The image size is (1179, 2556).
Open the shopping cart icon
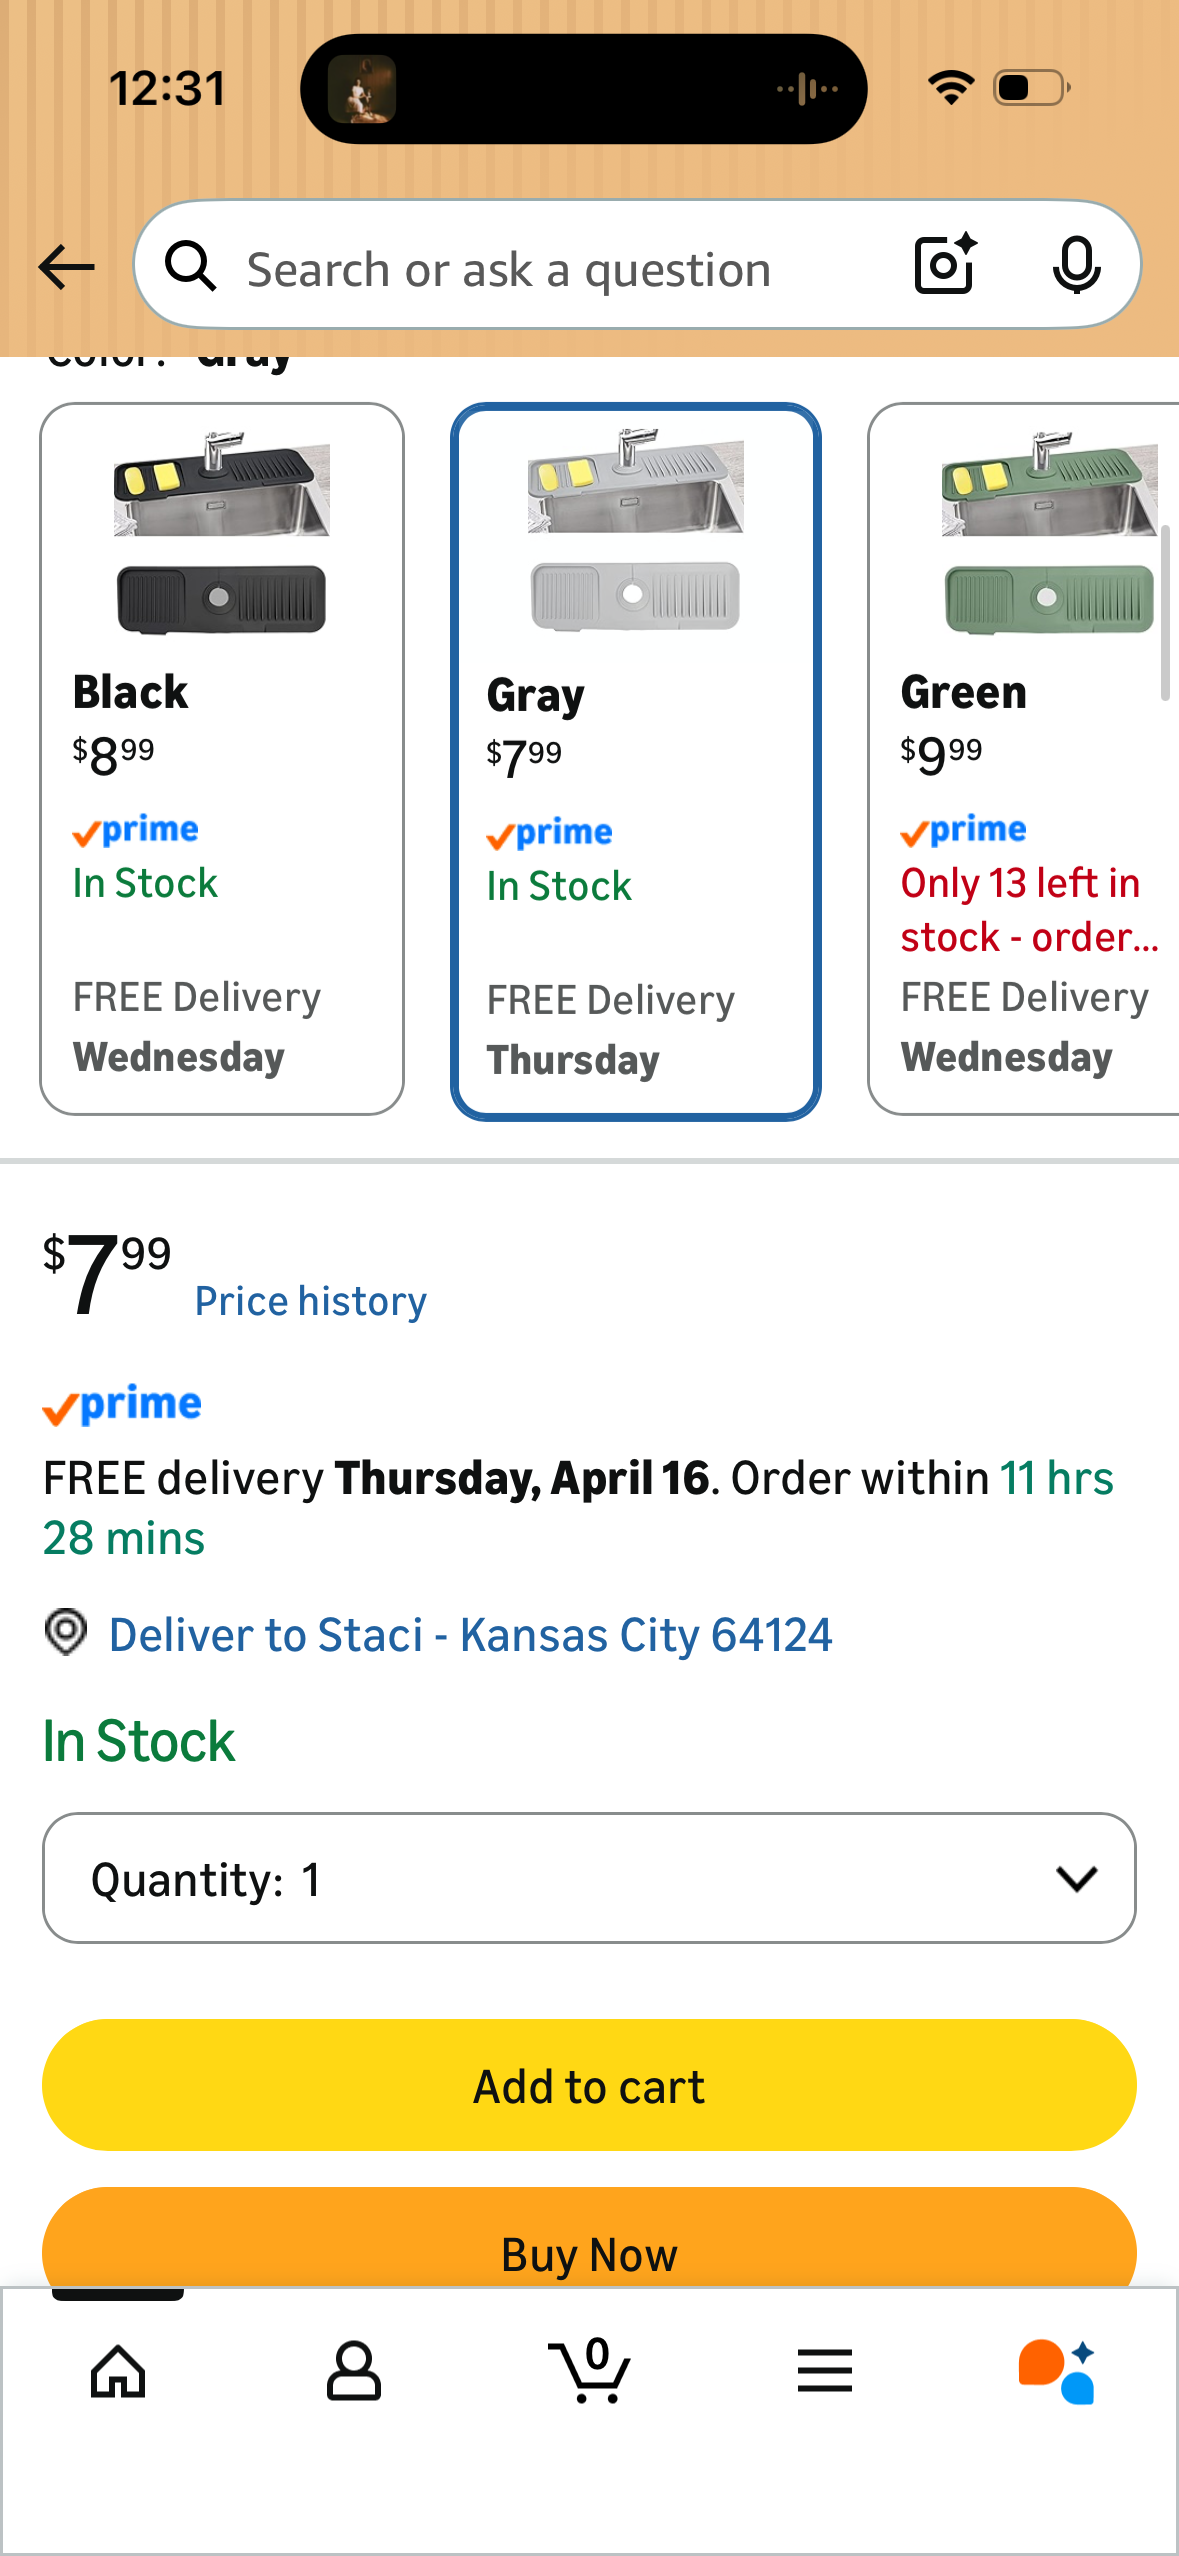(590, 2369)
